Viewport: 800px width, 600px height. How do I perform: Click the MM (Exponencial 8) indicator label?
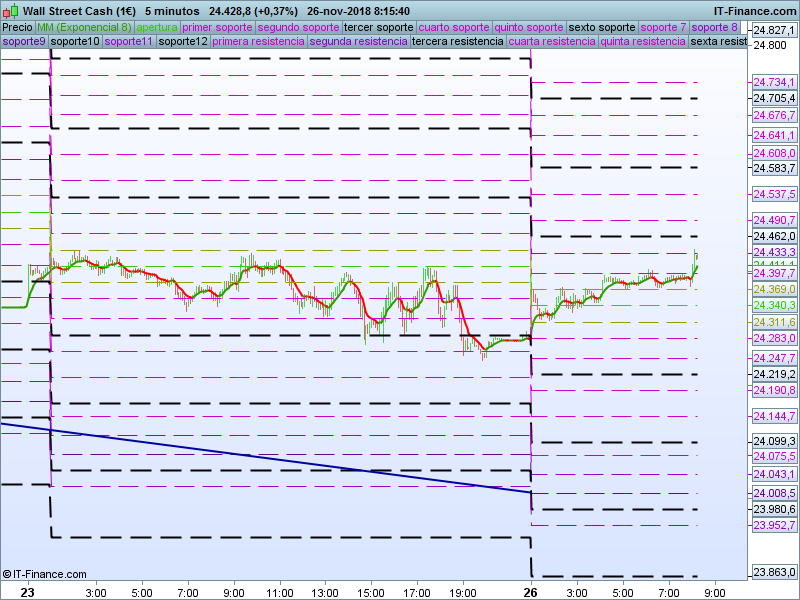tap(84, 27)
